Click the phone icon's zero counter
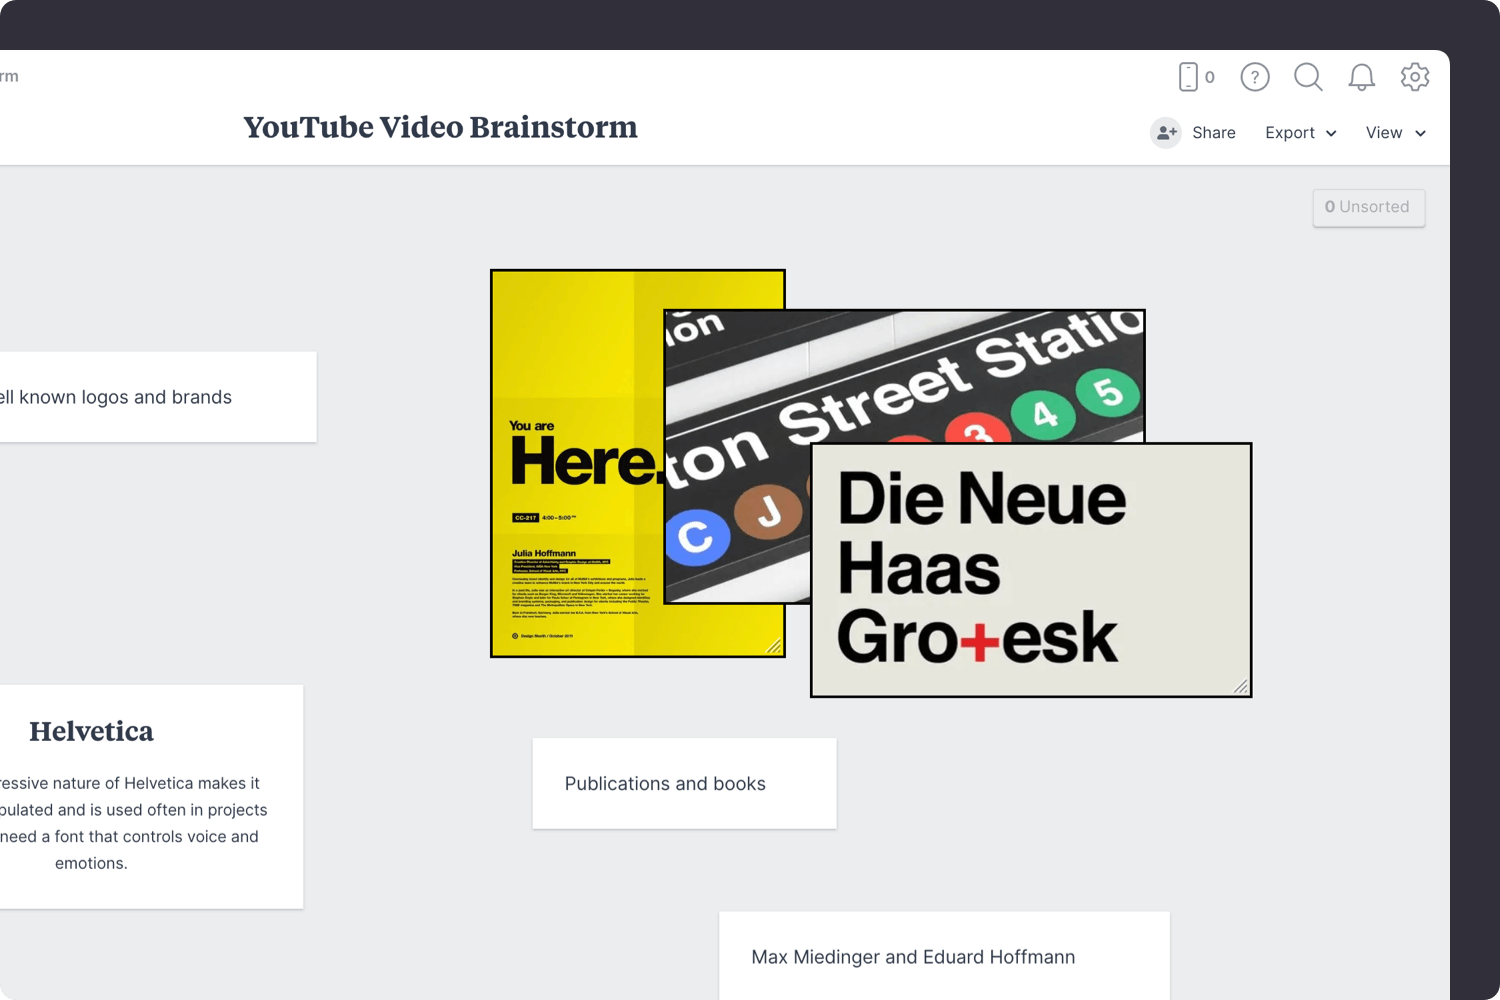1500x1000 pixels. [x=1209, y=77]
